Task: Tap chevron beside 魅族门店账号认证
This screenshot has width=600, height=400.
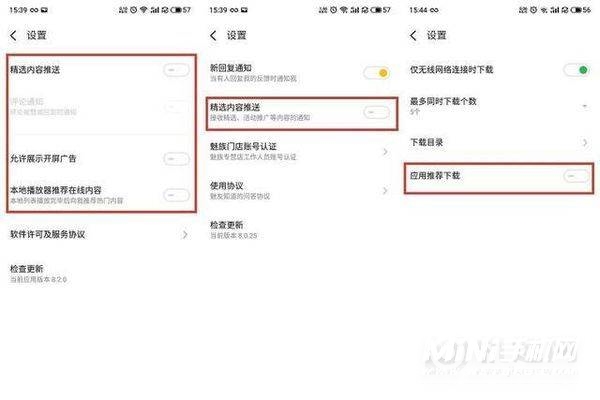Action: [385, 152]
